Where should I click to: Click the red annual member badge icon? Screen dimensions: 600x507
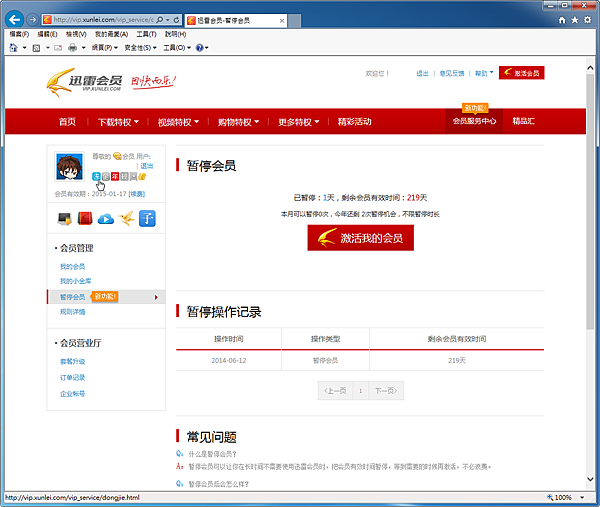(x=115, y=176)
